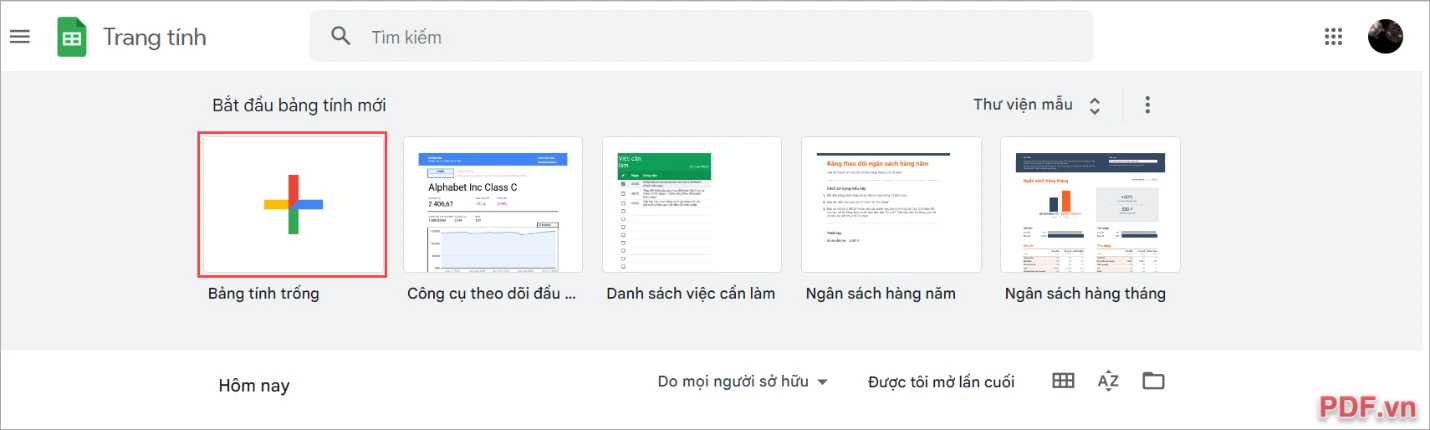Open the template section three-dot menu
The image size is (1430, 430).
coord(1148,105)
